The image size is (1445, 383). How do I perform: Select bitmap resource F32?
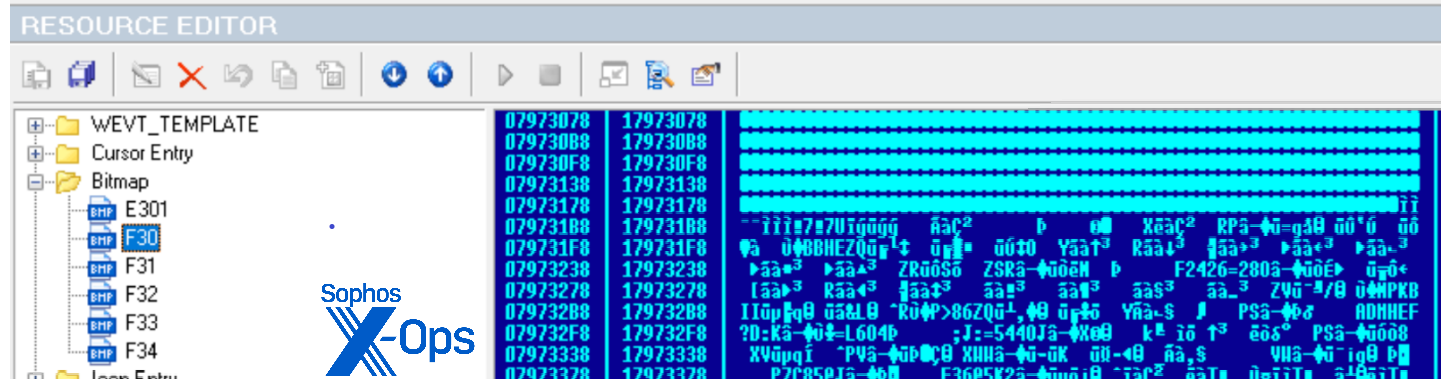click(141, 295)
